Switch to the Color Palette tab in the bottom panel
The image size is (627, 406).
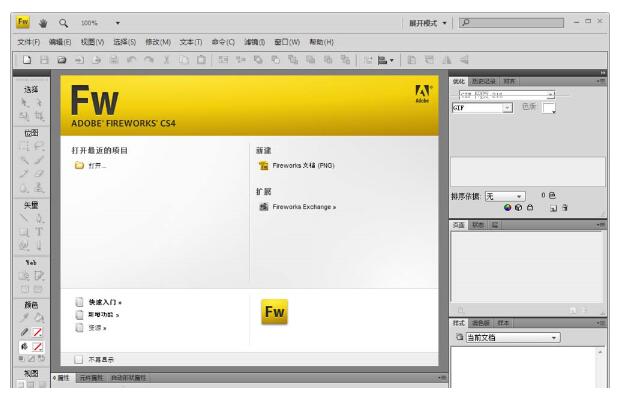pos(480,323)
